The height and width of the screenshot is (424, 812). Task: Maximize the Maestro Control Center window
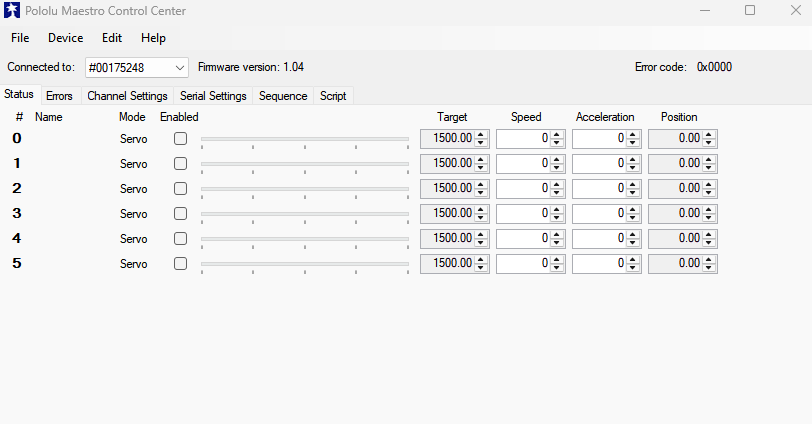(750, 10)
